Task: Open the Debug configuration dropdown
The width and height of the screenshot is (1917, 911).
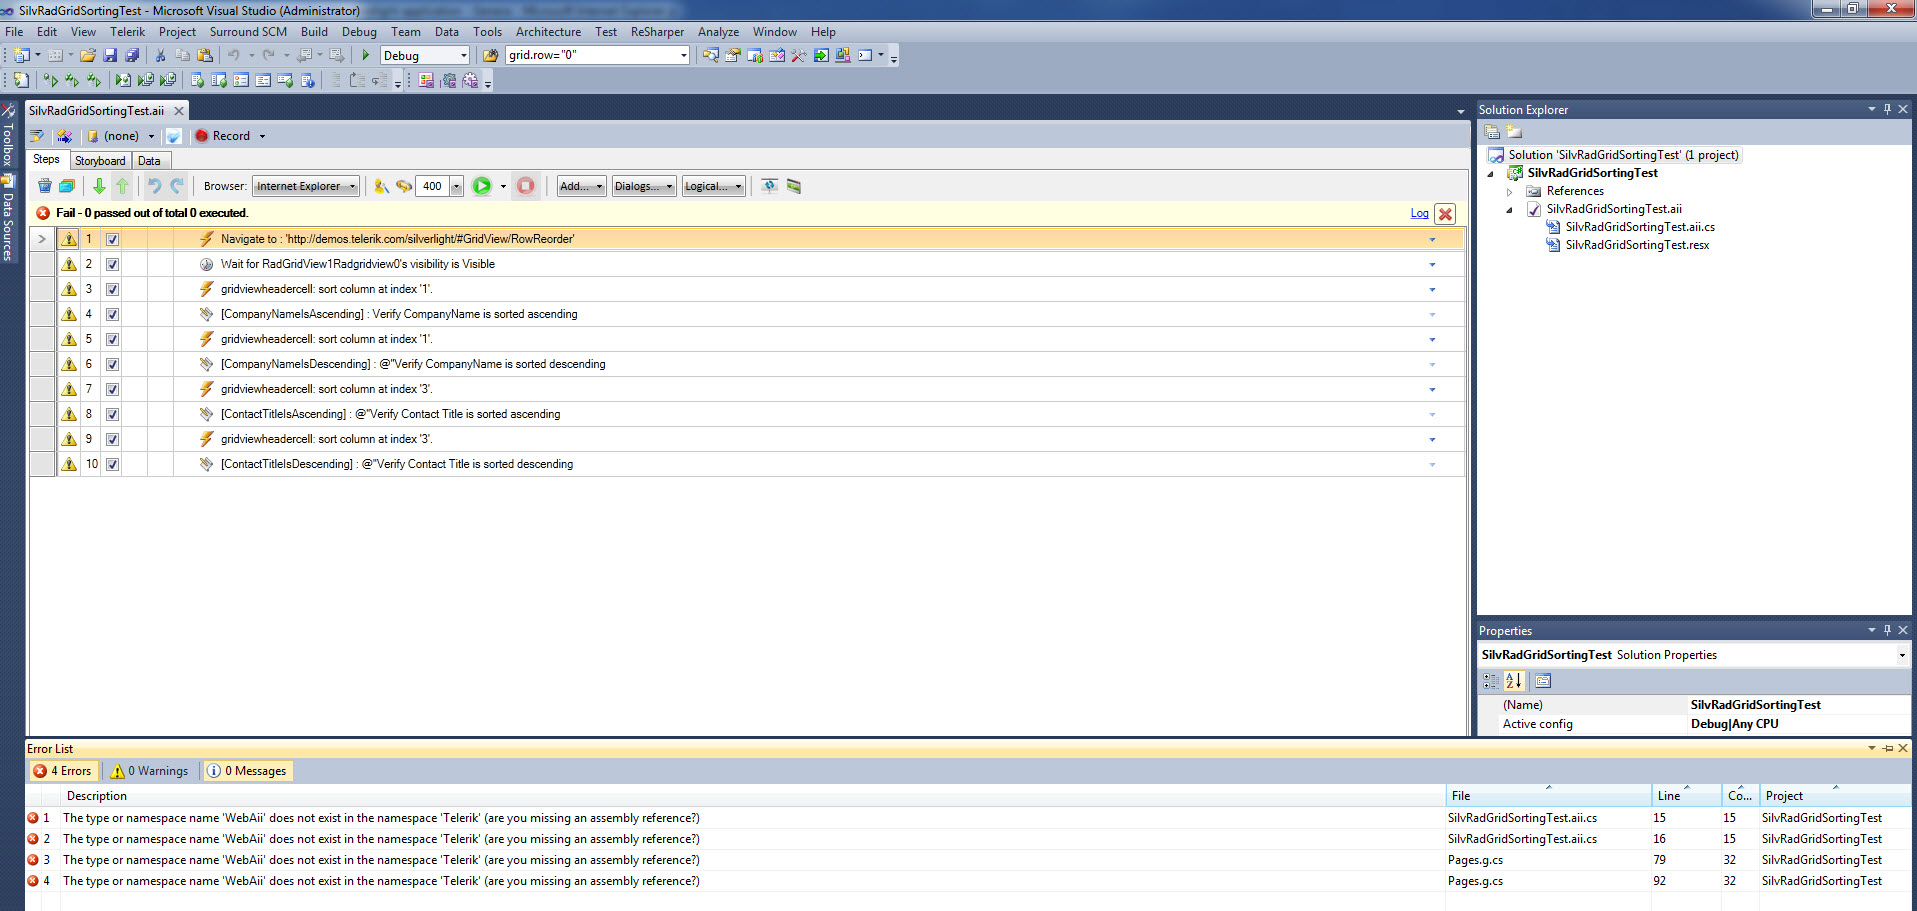Action: 425,56
